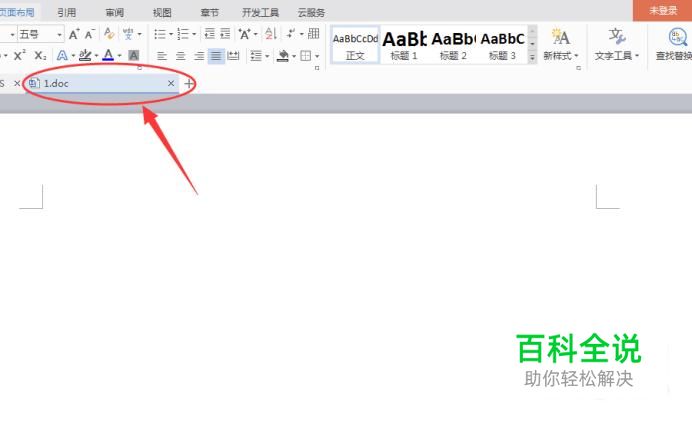Open the 开发工具 ribbon tab

(x=260, y=12)
